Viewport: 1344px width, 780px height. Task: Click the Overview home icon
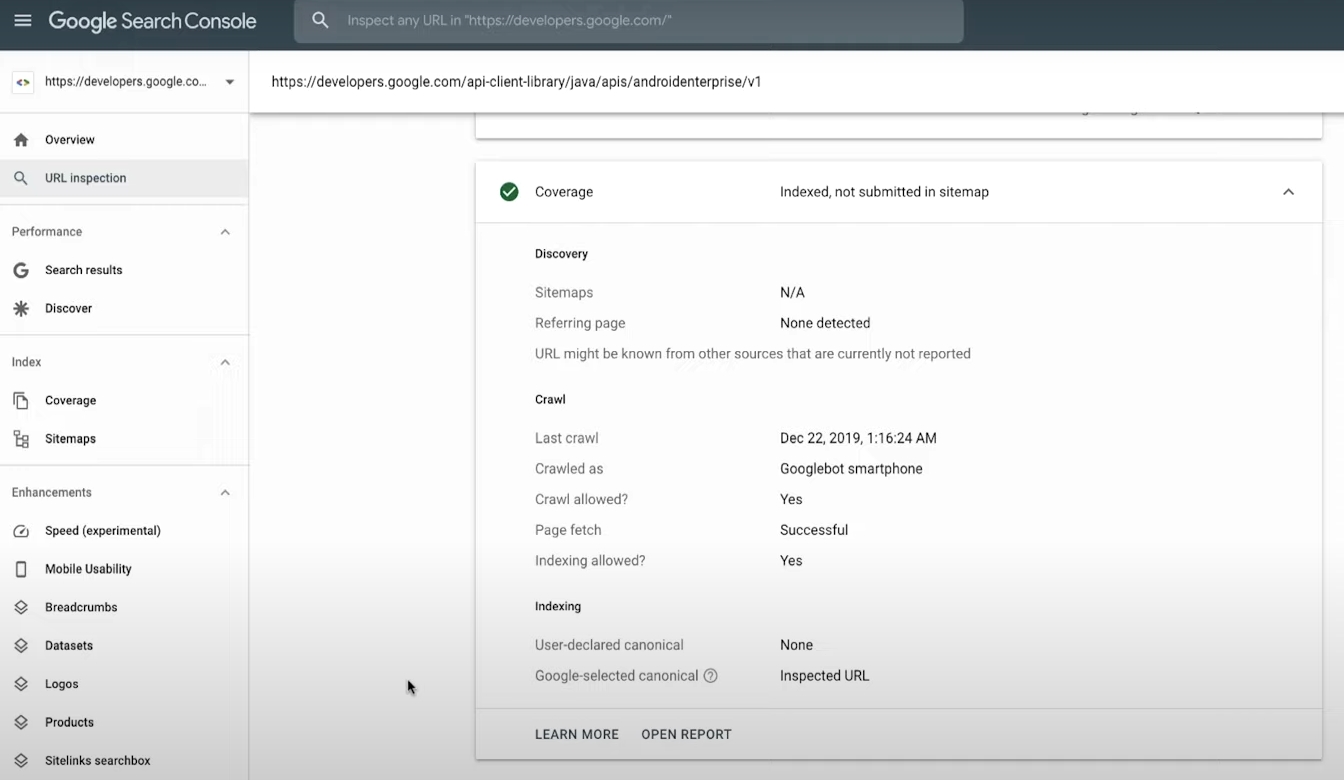[x=21, y=140]
